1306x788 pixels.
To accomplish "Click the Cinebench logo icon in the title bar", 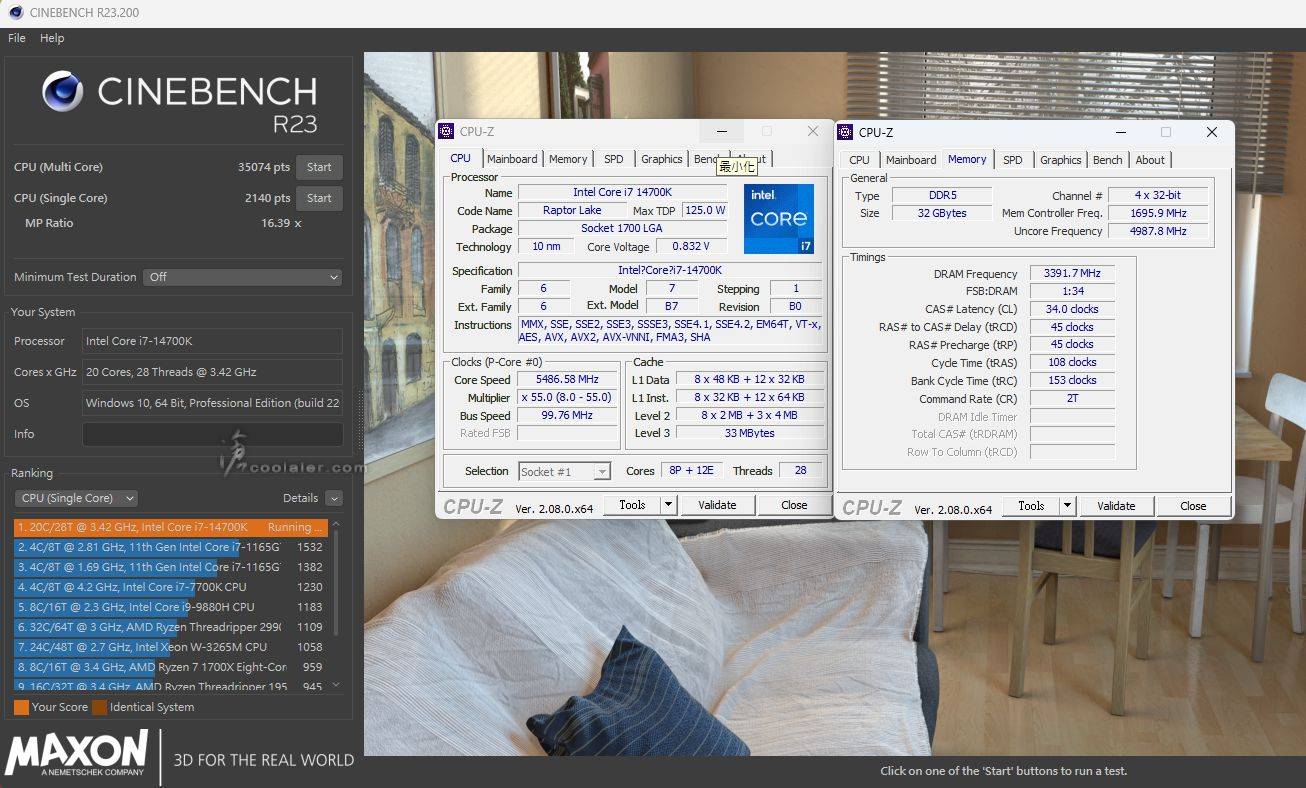I will coord(15,13).
